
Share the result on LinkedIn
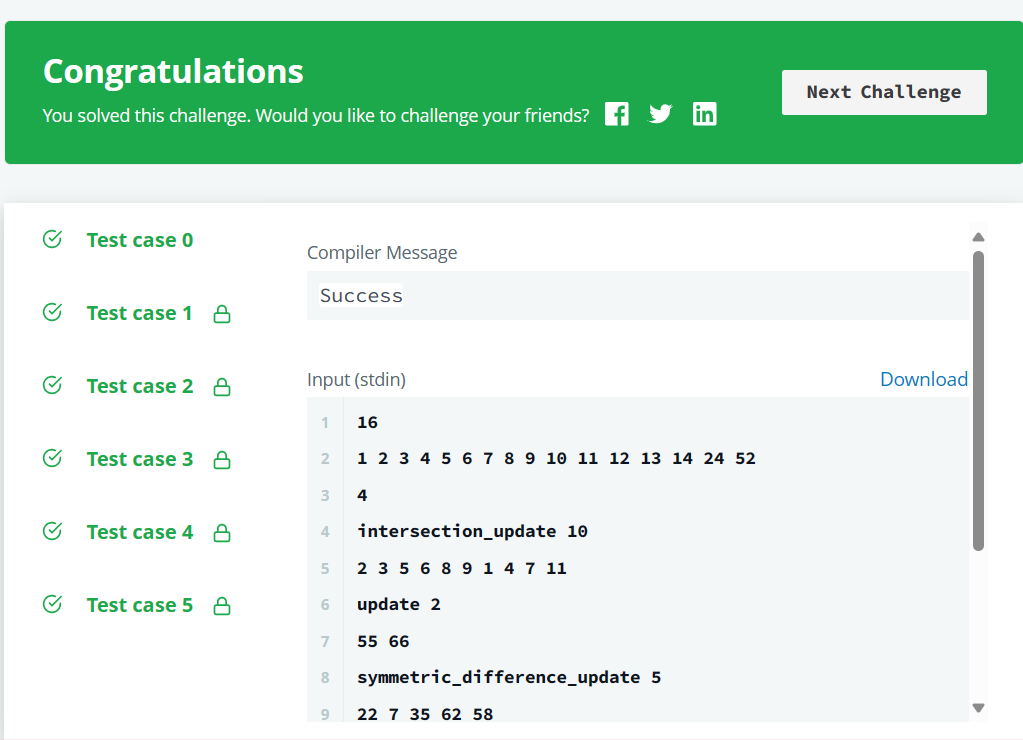pos(704,113)
